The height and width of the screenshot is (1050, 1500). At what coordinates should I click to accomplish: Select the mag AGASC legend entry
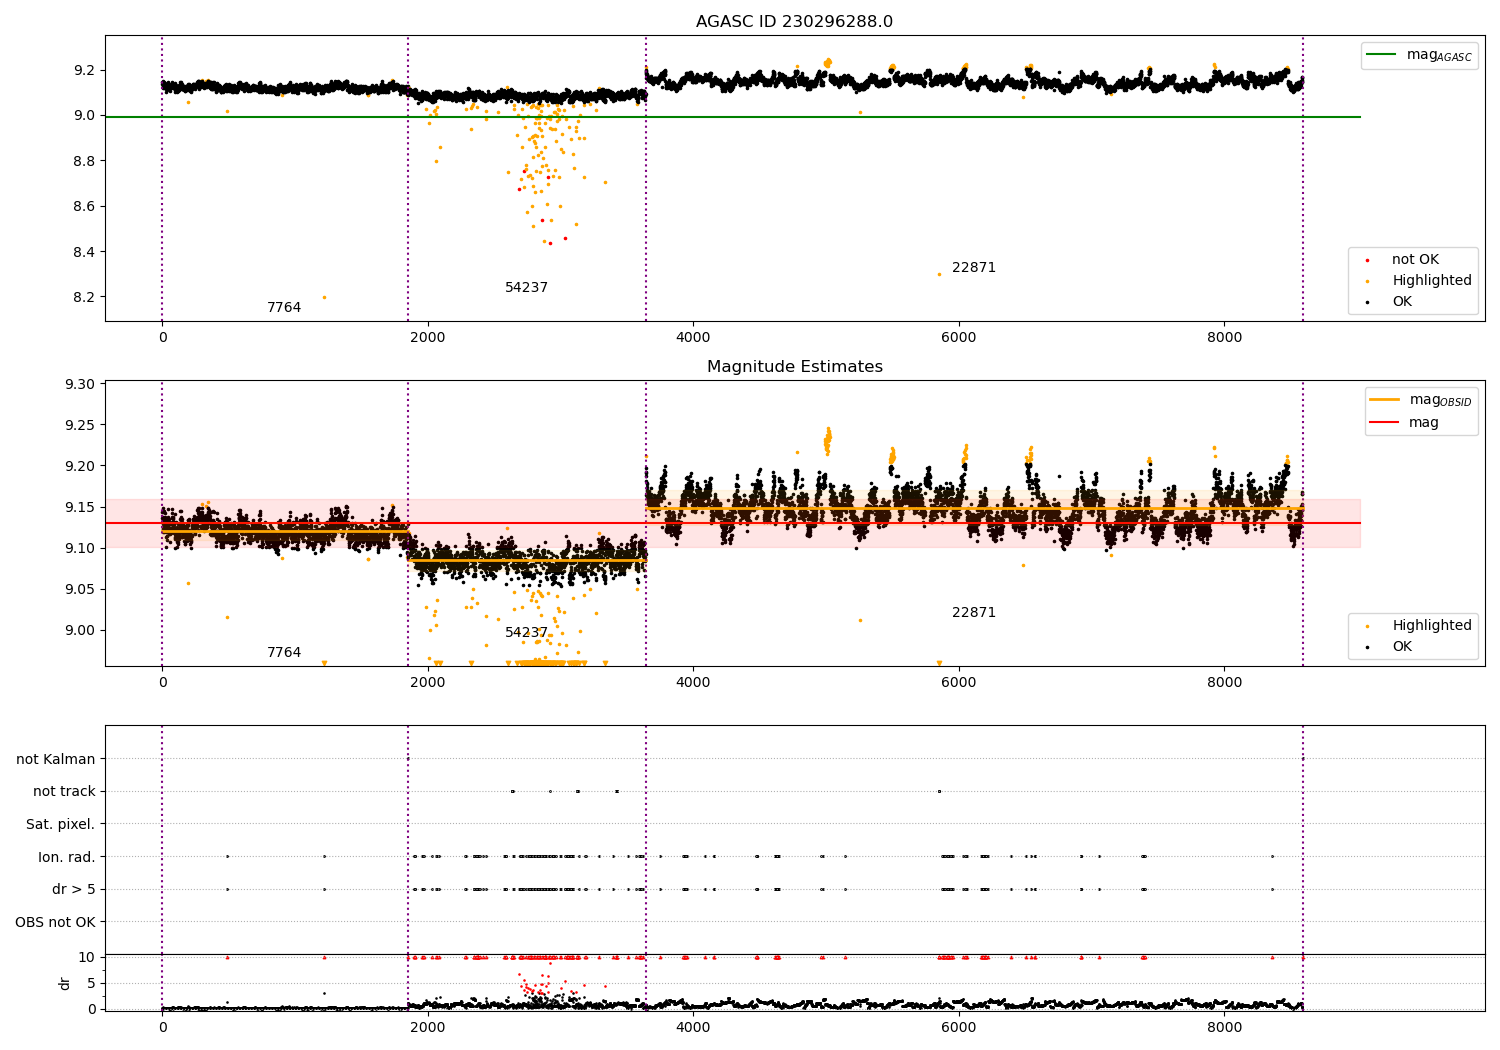1419,55
